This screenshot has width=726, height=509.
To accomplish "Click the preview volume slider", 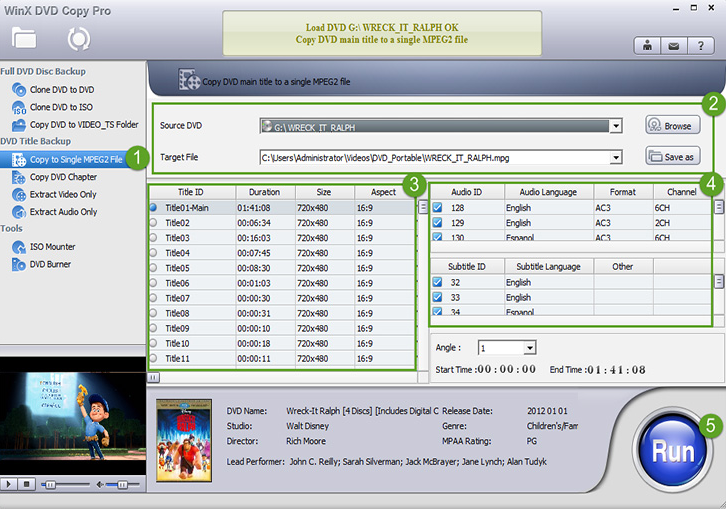I will tap(122, 485).
